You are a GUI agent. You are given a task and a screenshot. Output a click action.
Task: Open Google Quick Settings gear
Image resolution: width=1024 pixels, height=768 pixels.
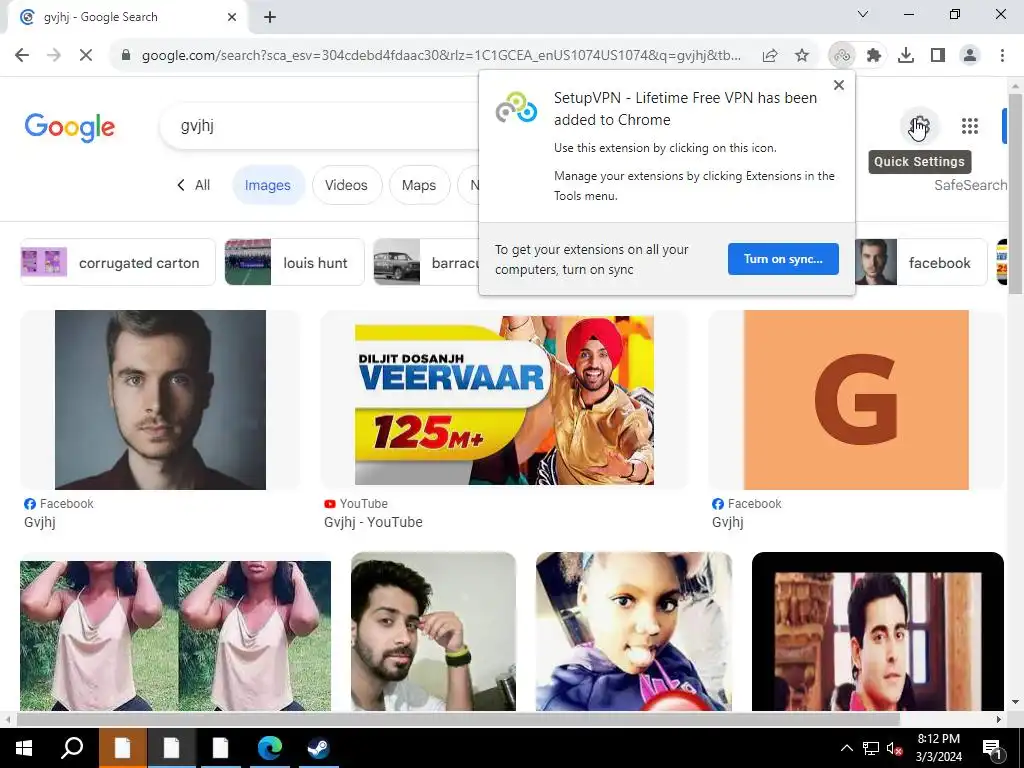[919, 126]
